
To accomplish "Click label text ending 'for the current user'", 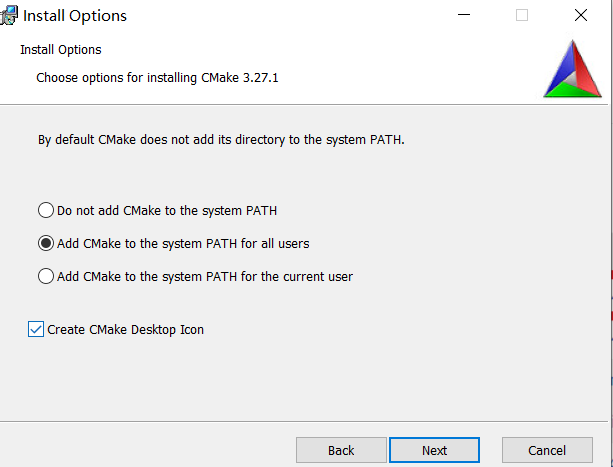I will click(205, 276).
